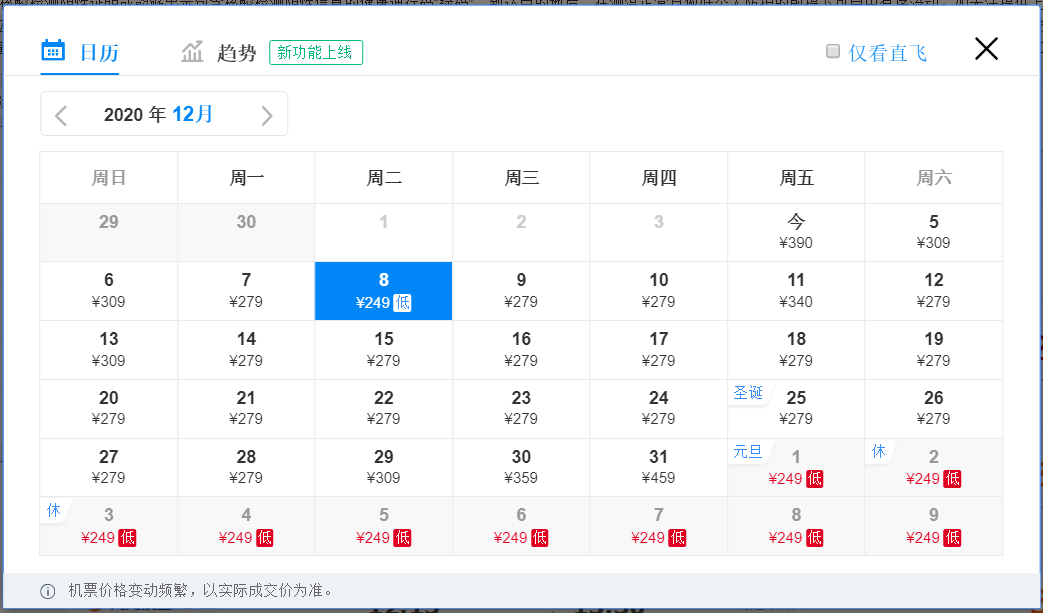
Task: Select December 17 priced ¥279
Action: 659,350
